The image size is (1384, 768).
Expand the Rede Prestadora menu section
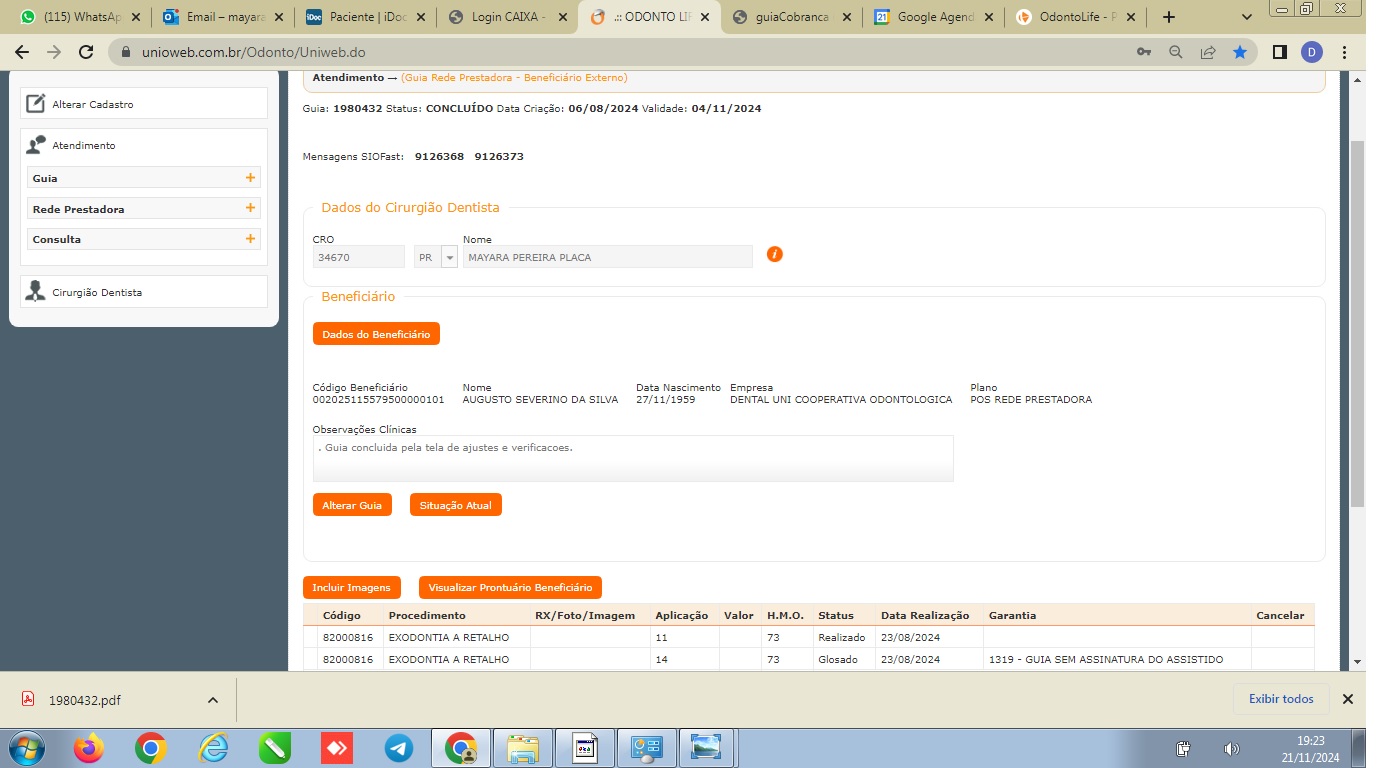pos(250,209)
